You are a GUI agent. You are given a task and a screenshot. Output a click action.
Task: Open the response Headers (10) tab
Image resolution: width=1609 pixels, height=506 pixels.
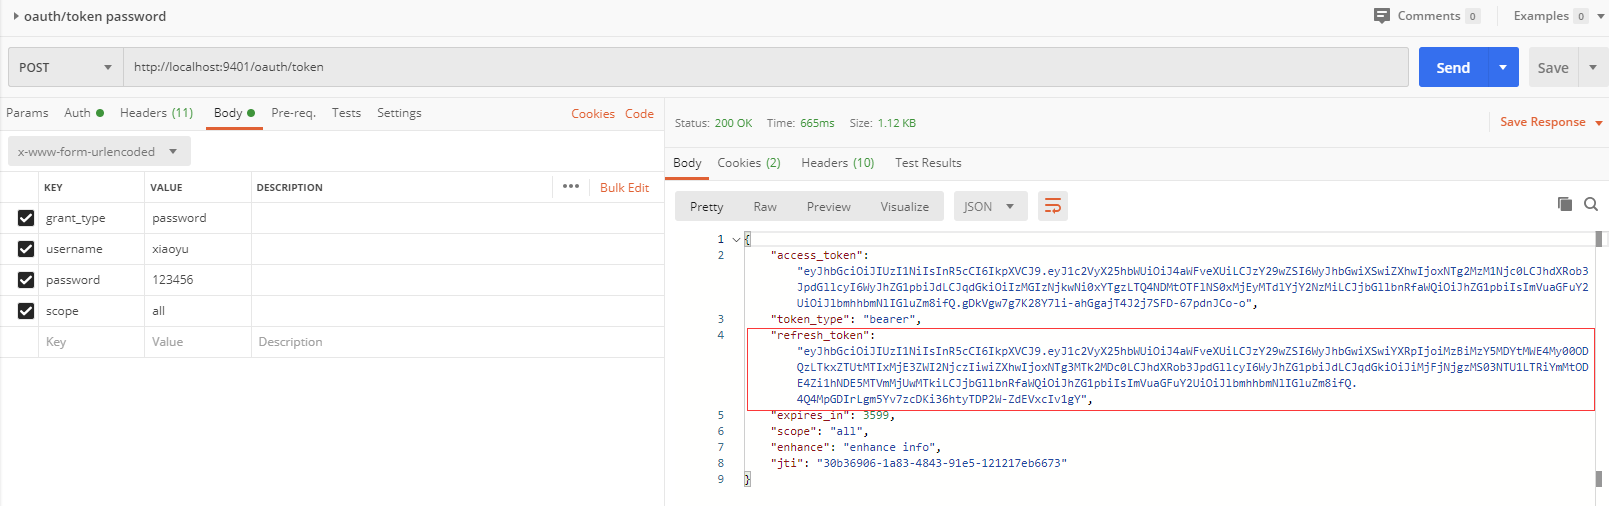coord(838,163)
